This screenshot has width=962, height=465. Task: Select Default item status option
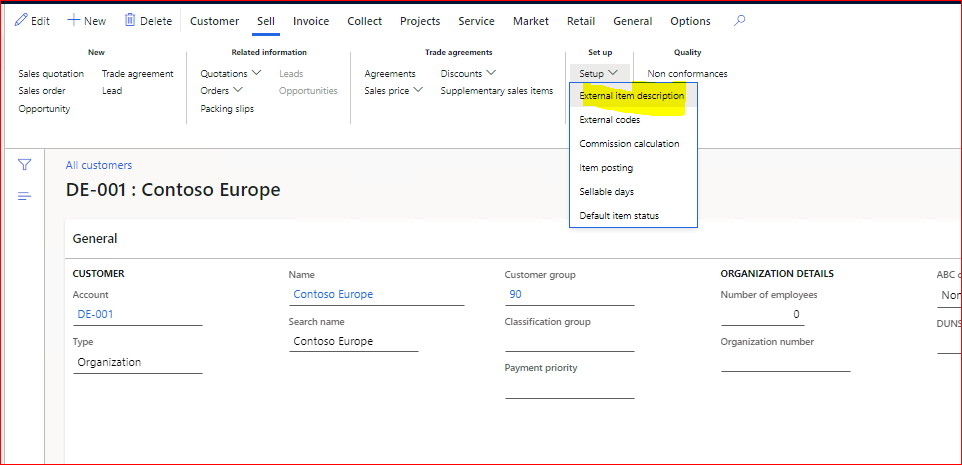619,216
